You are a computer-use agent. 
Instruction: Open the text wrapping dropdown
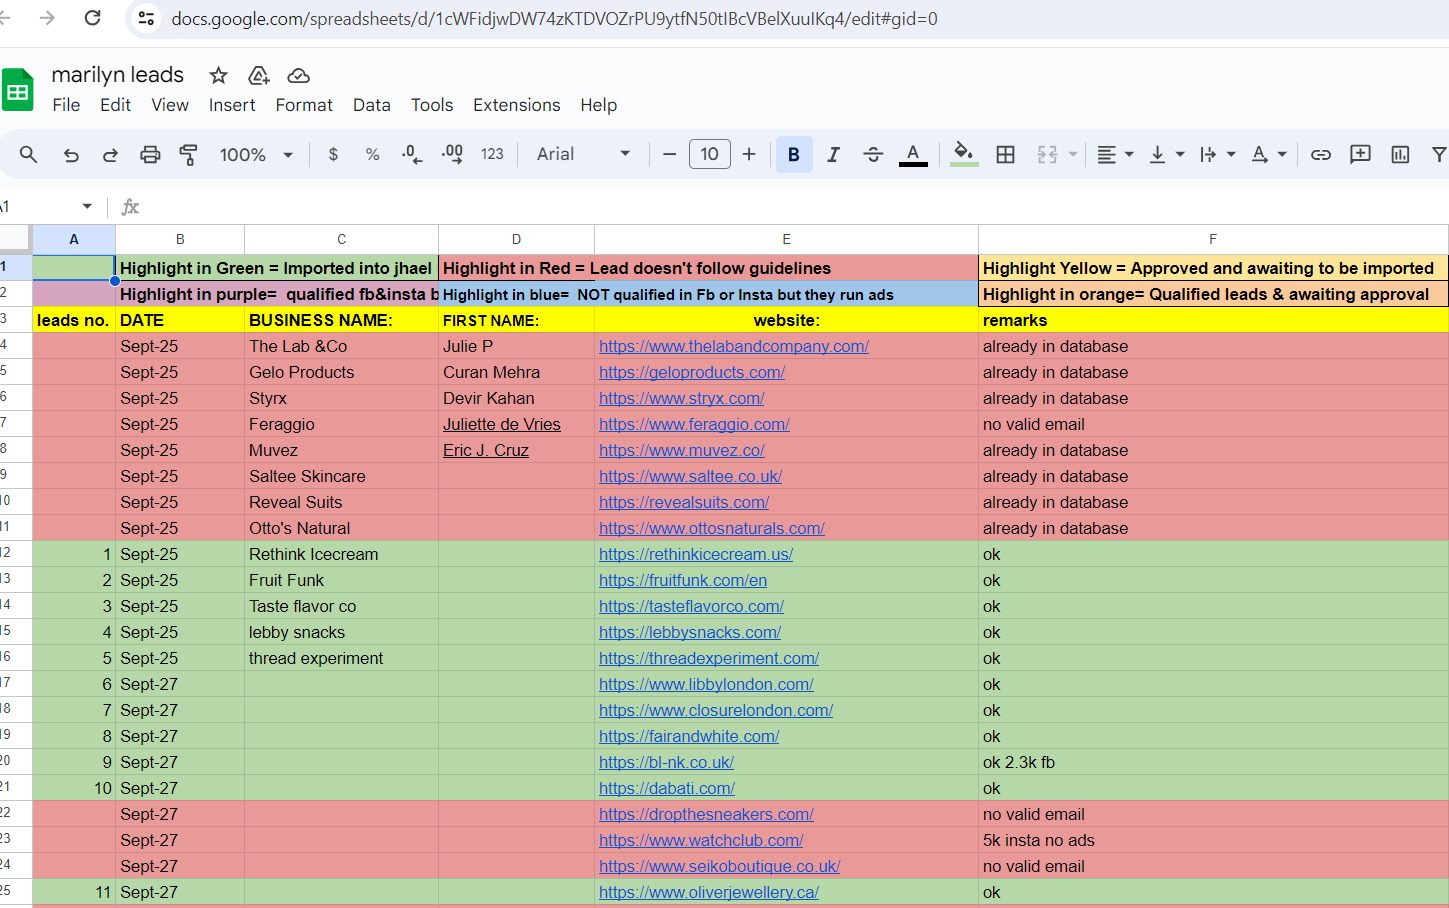[x=1217, y=154]
